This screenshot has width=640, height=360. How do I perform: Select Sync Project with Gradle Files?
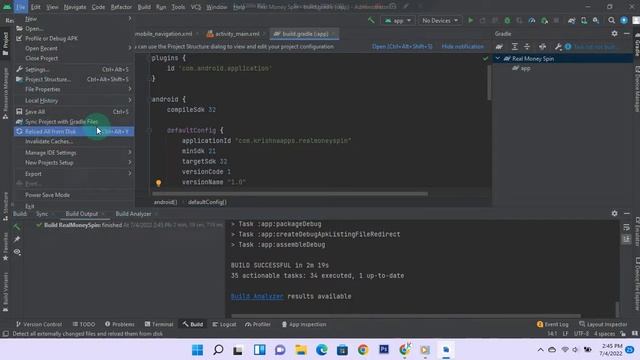(x=73, y=122)
